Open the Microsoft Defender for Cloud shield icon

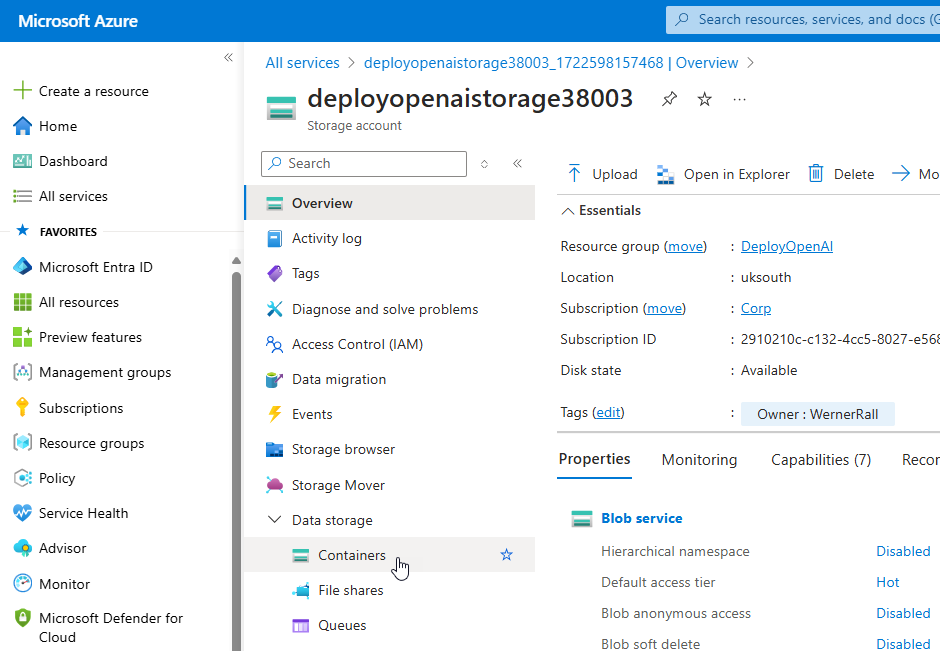(22, 618)
